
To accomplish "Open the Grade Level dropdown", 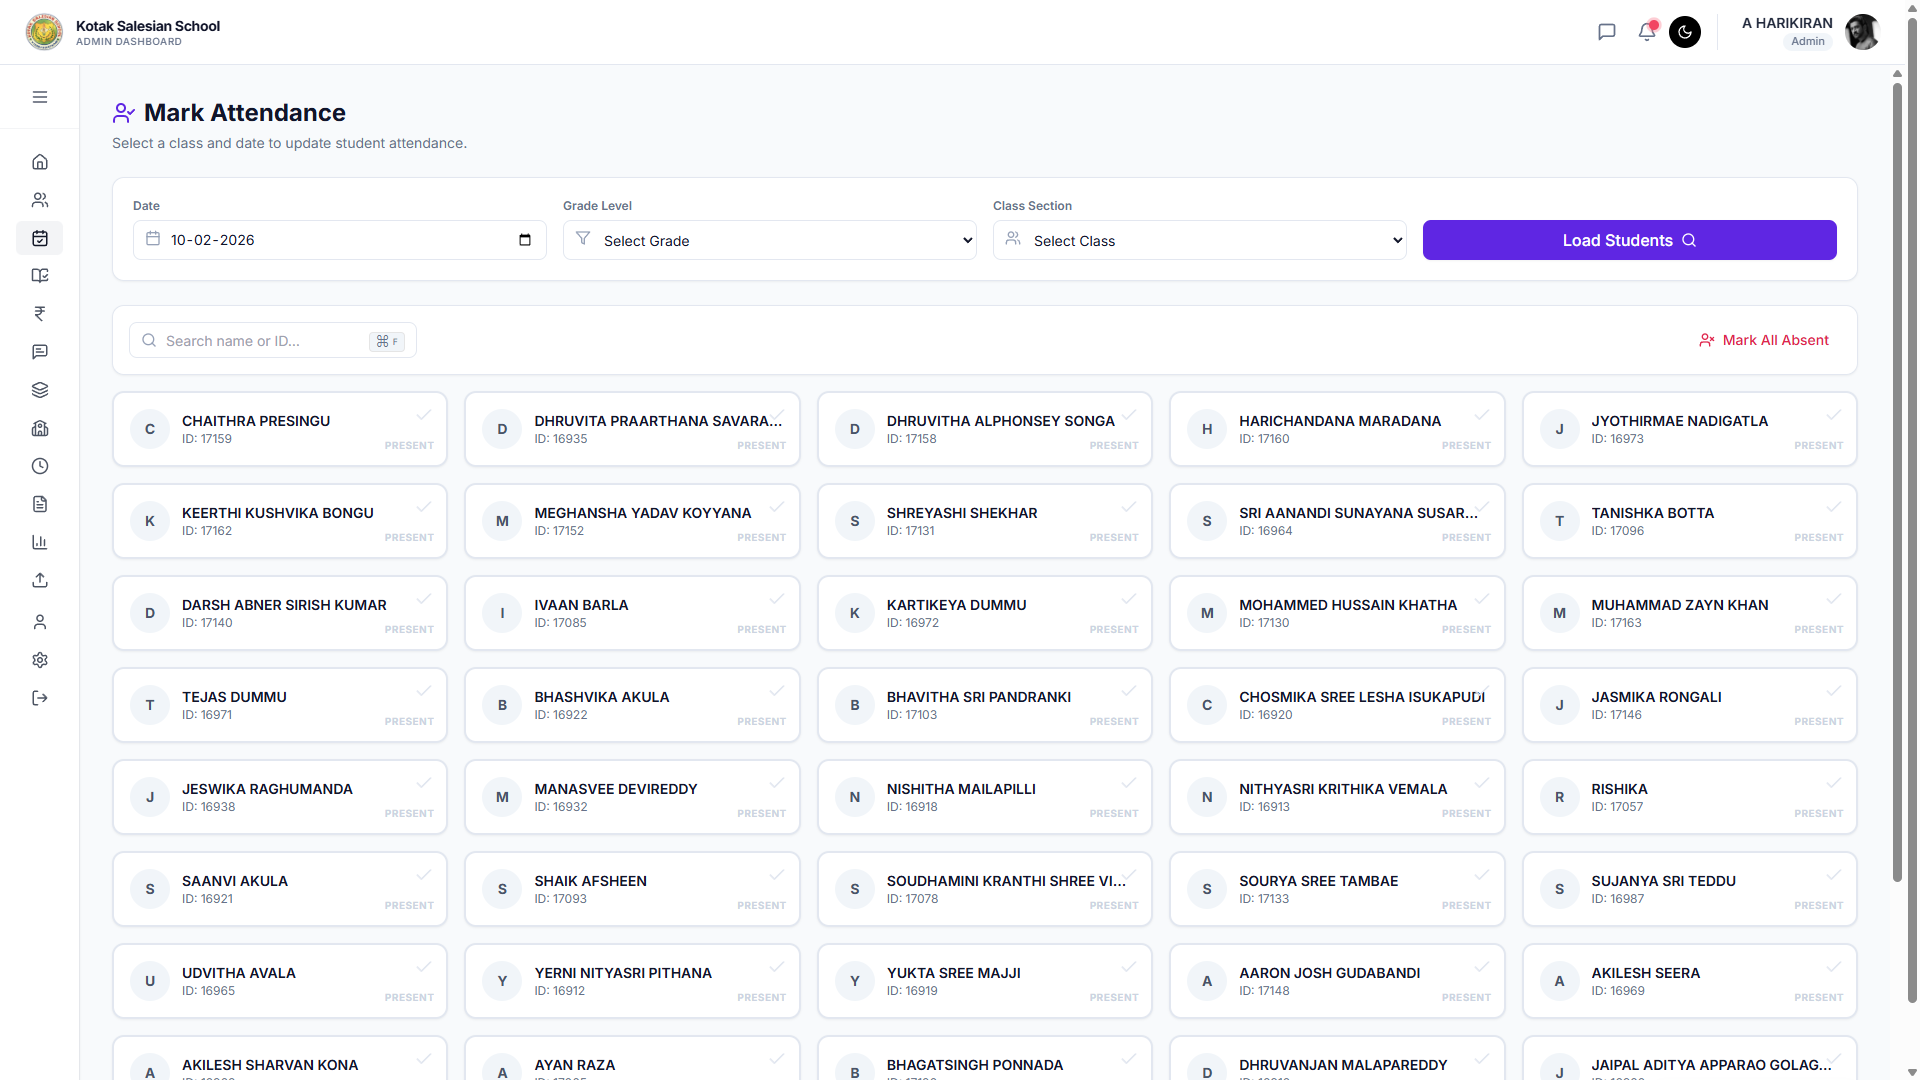I will (x=769, y=240).
